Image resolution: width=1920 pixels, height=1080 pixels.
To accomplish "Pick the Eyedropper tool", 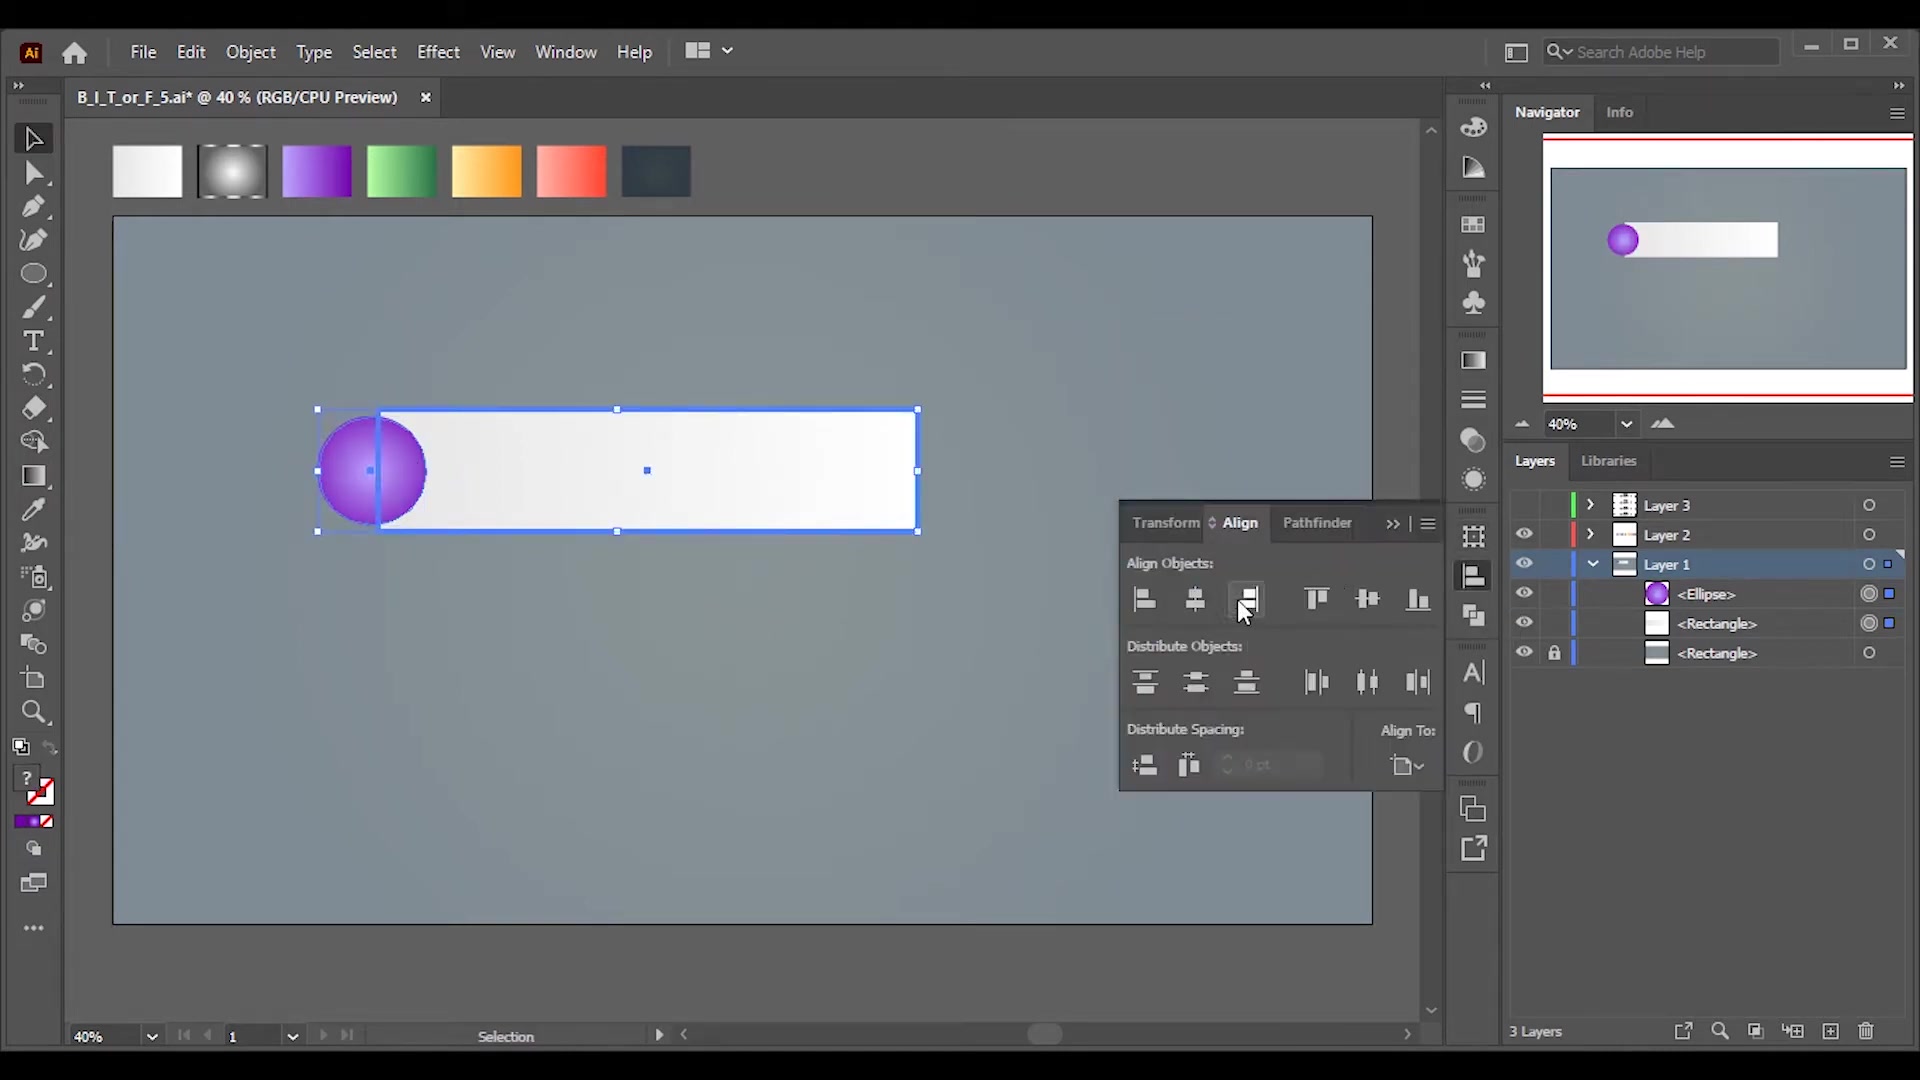I will 33,509.
